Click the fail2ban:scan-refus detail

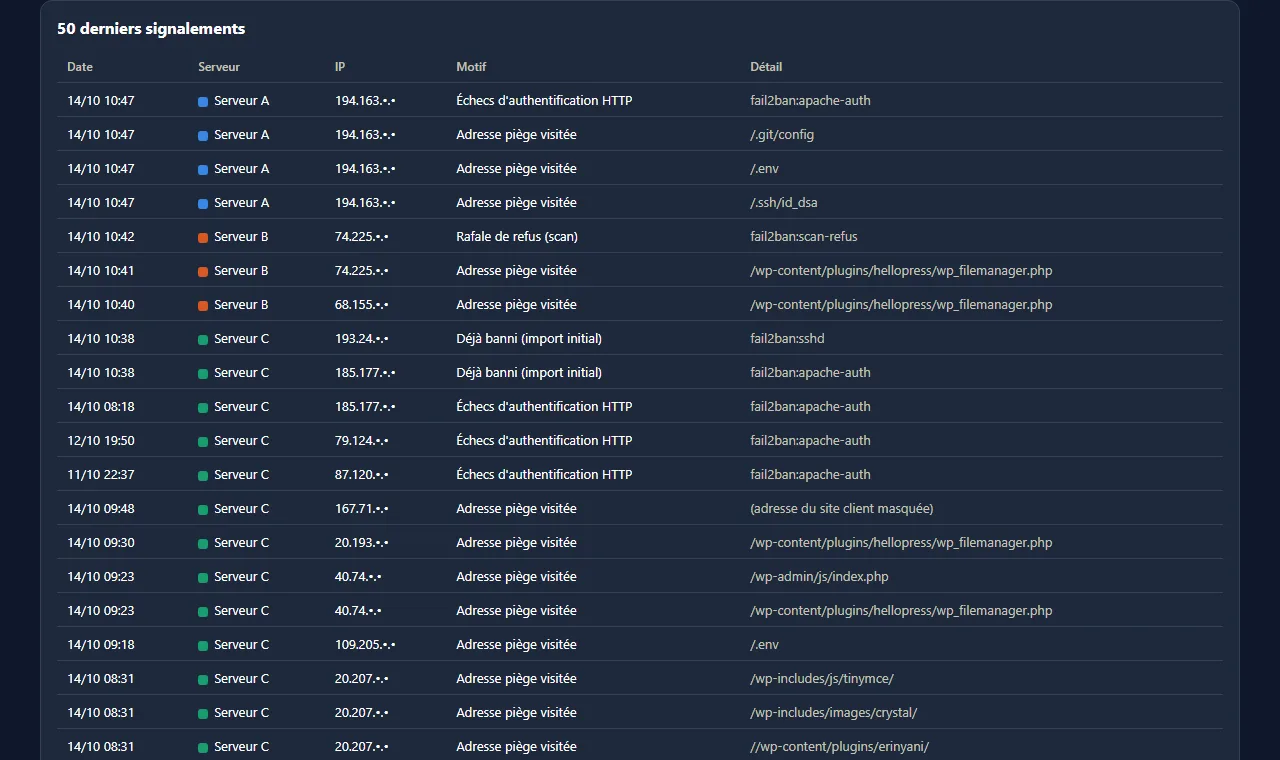point(804,237)
